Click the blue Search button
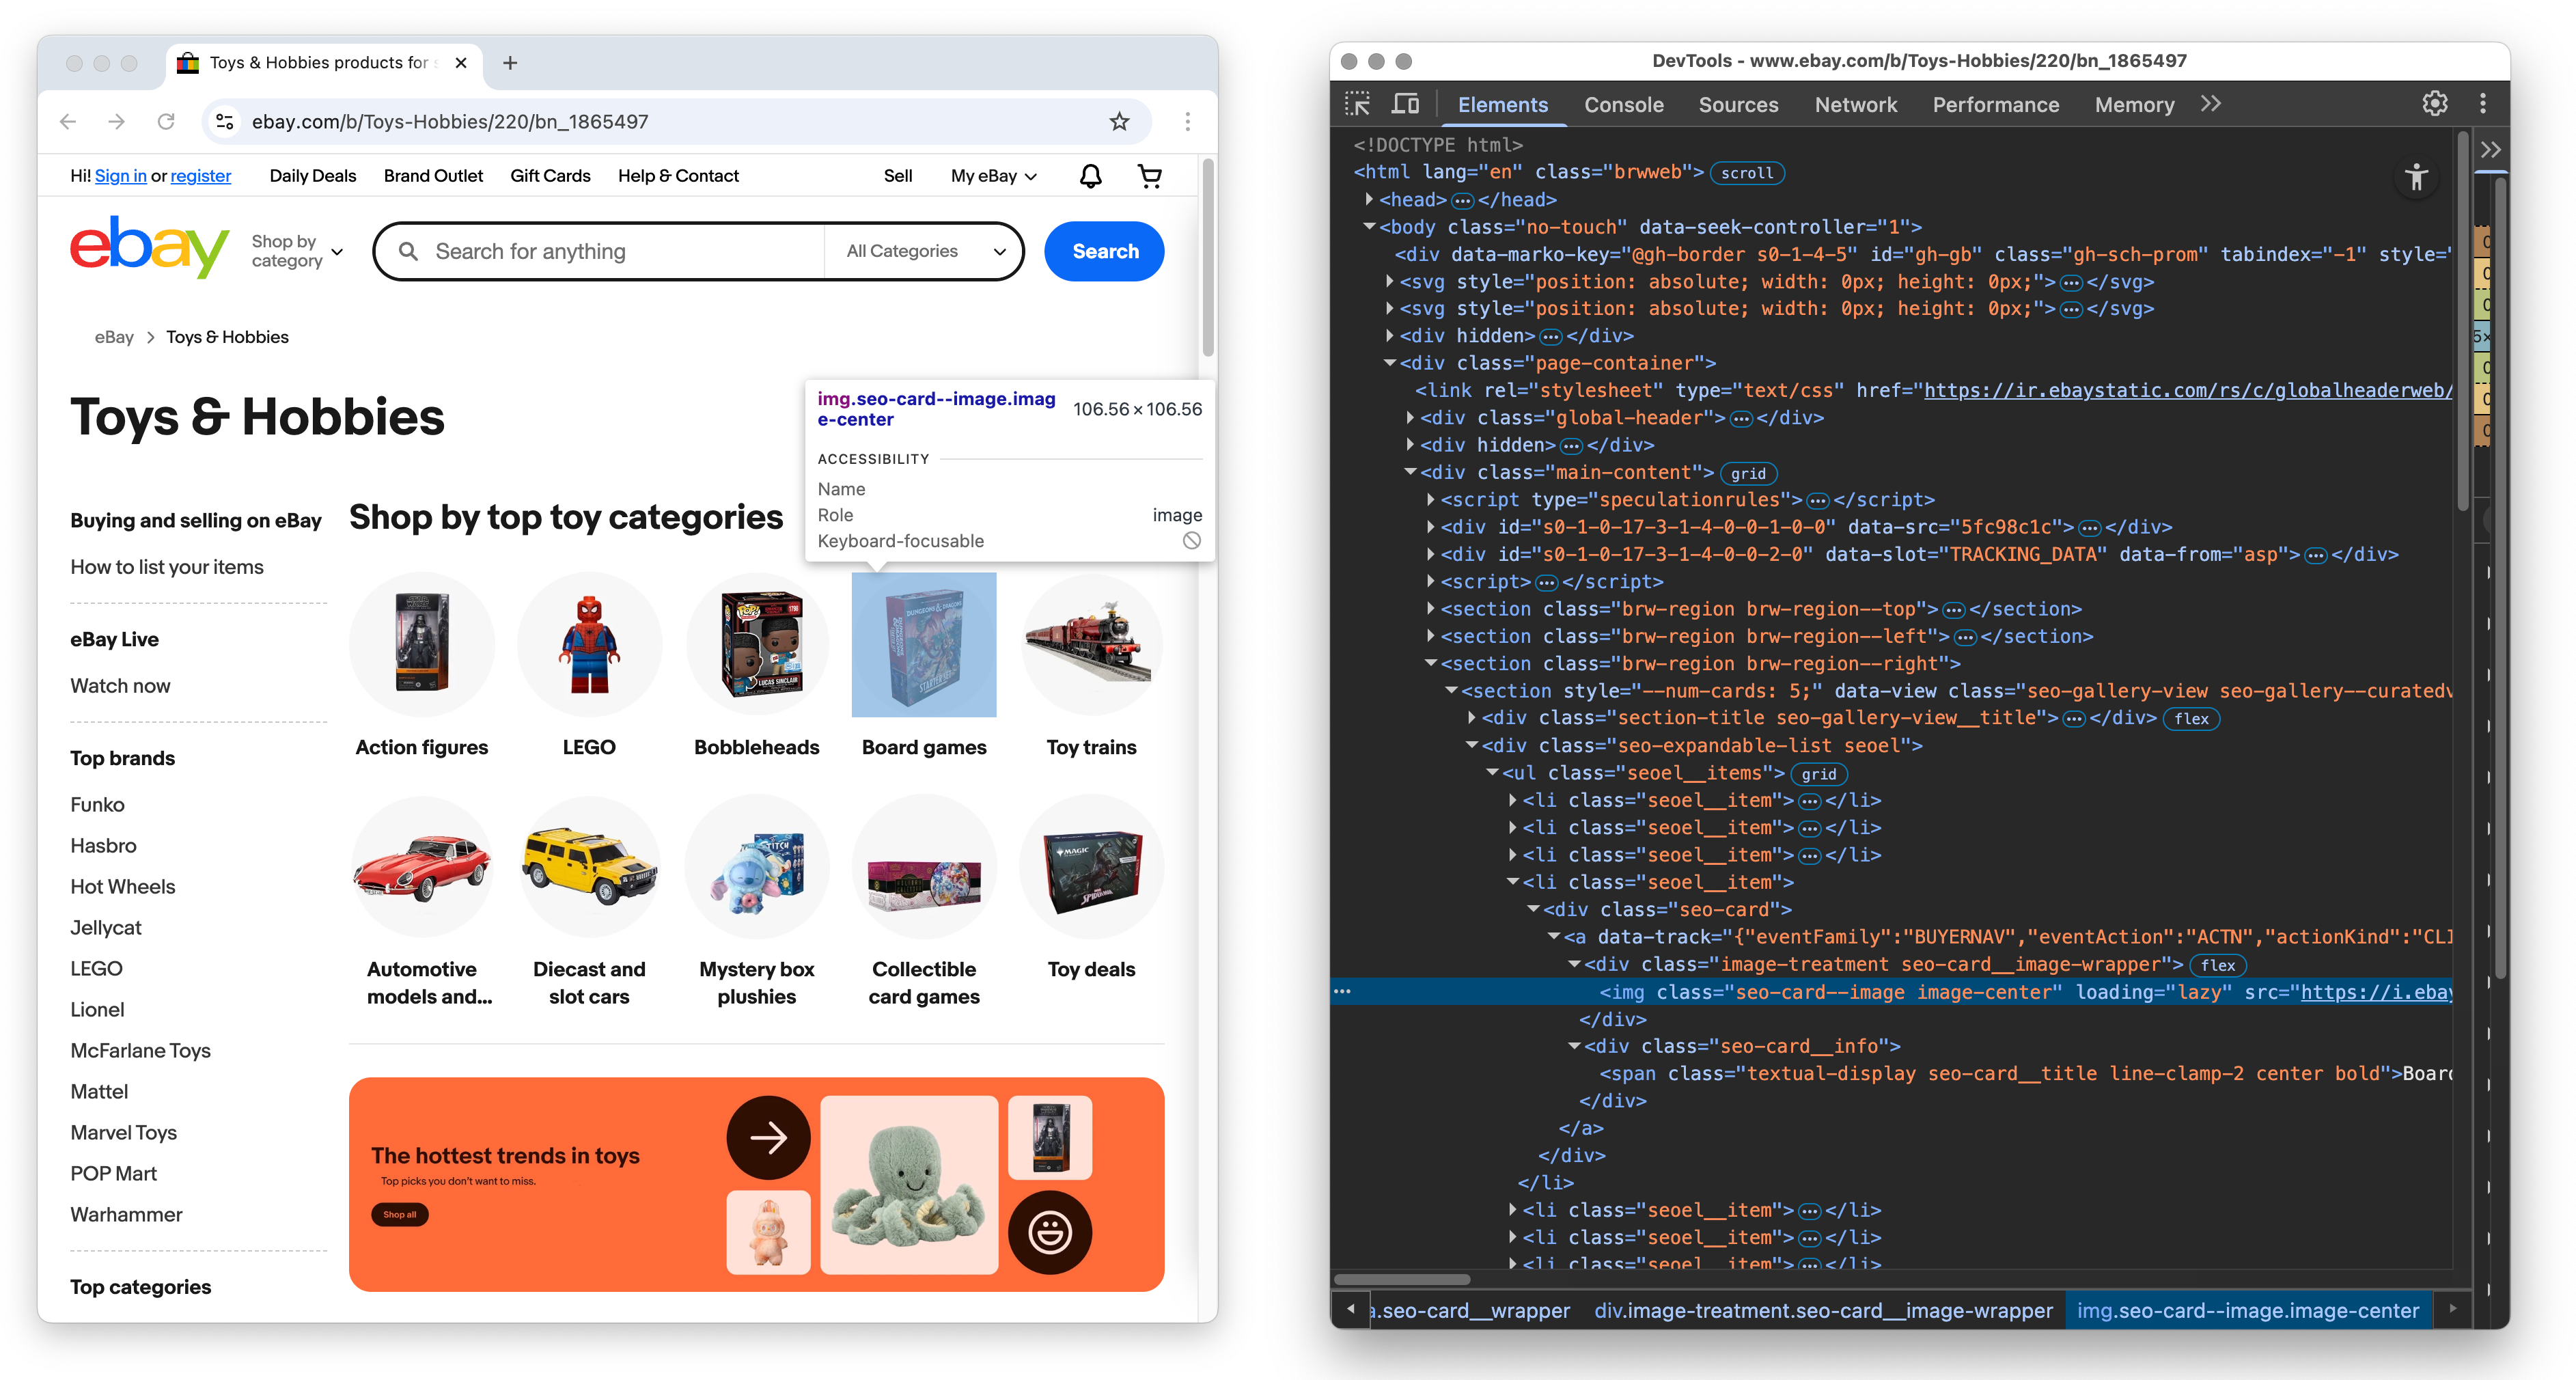Image resolution: width=2576 pixels, height=1380 pixels. (1104, 251)
